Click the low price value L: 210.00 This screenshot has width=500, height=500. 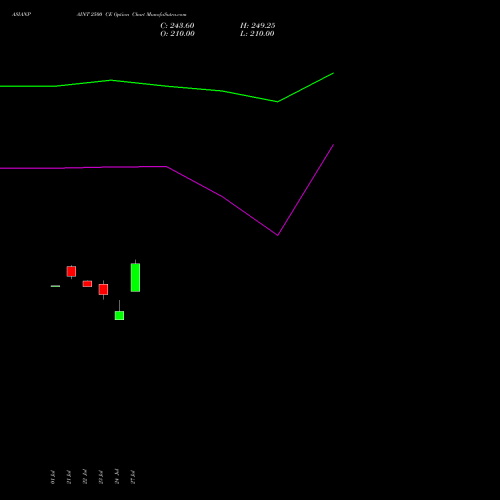pyautogui.click(x=257, y=34)
